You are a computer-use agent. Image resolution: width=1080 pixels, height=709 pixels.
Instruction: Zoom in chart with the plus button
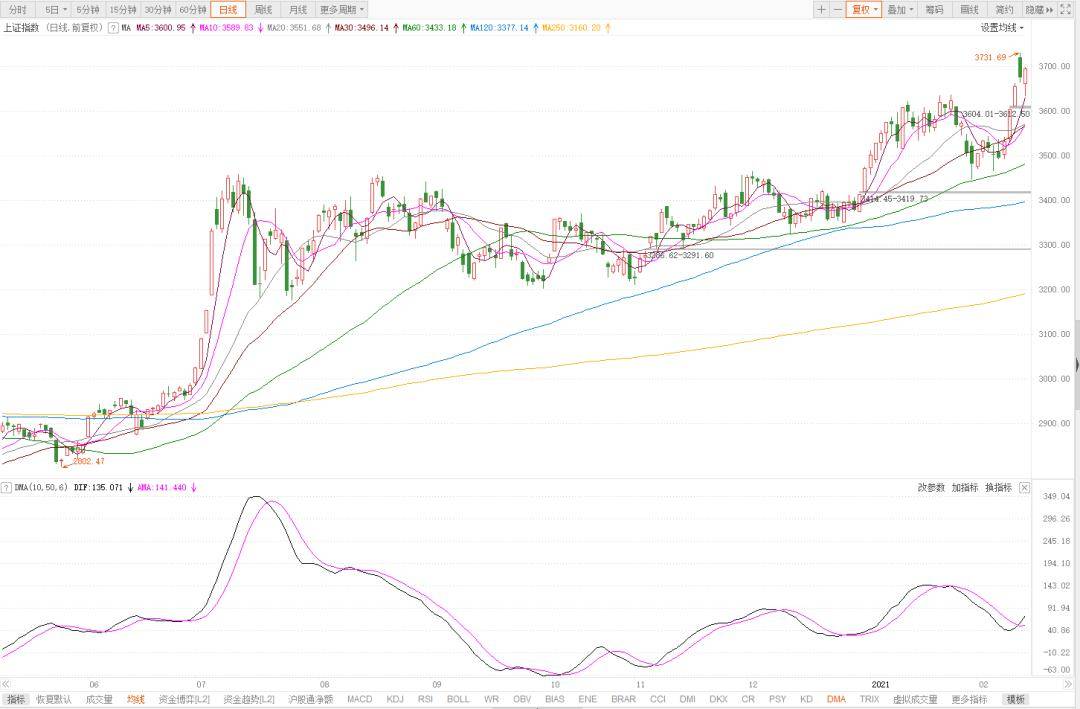click(x=821, y=10)
